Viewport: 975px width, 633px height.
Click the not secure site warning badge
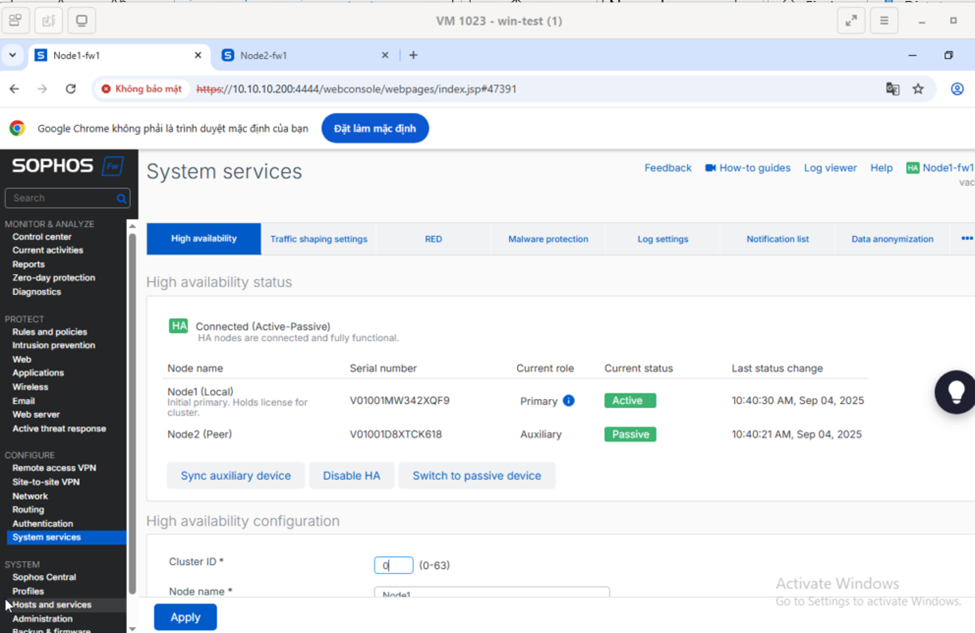click(141, 89)
